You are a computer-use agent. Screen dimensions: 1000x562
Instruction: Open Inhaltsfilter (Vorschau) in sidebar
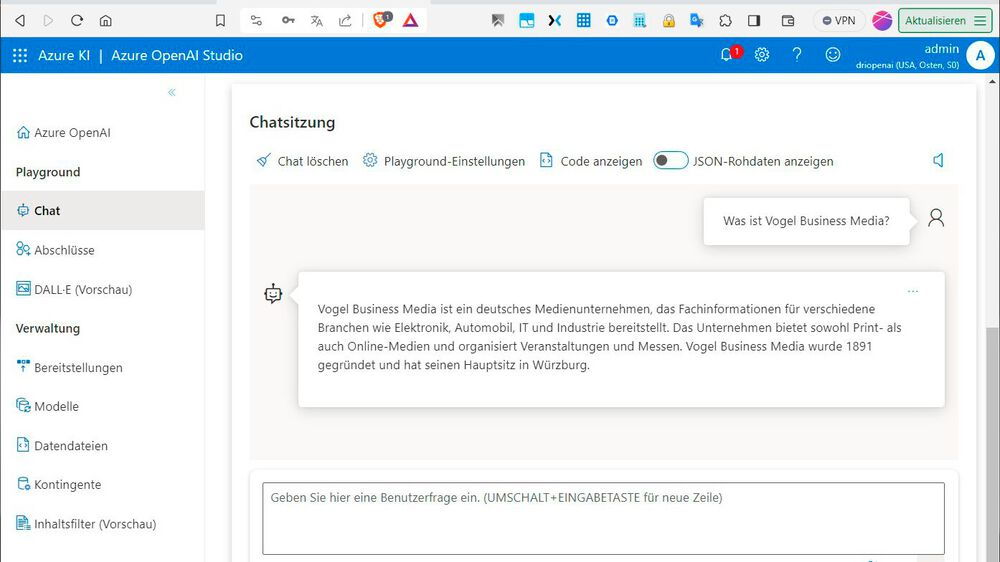point(86,524)
